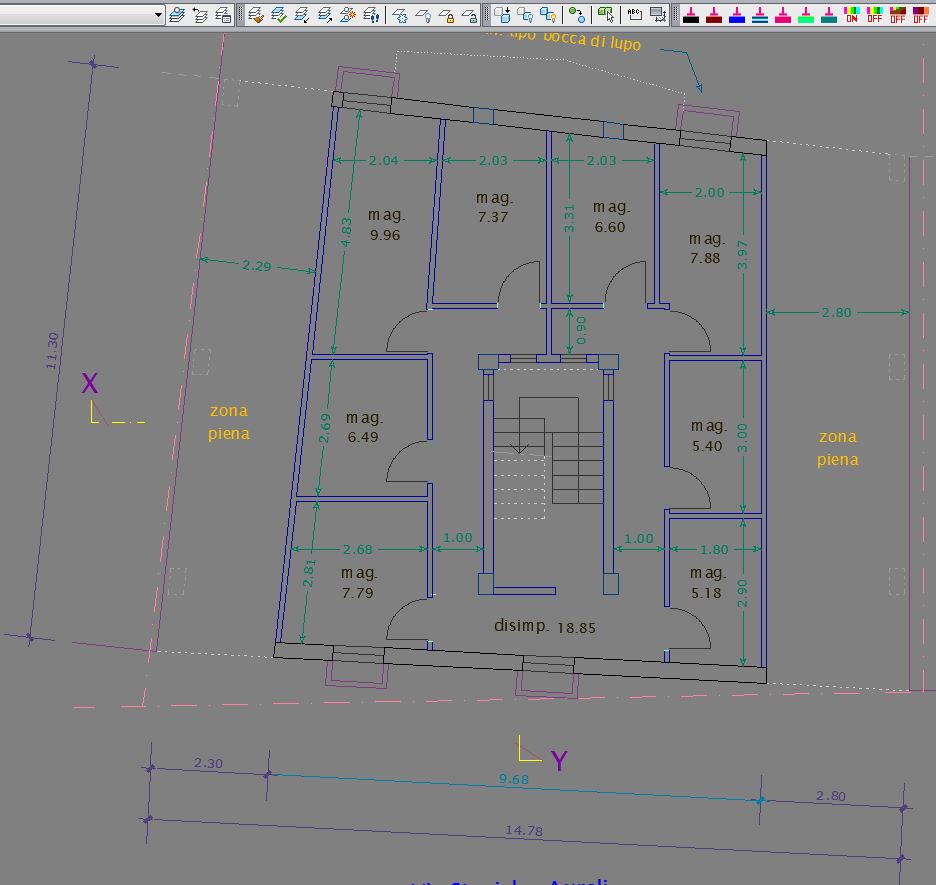Click the 1.80 dimension text
936x885 pixels.
[x=714, y=549]
